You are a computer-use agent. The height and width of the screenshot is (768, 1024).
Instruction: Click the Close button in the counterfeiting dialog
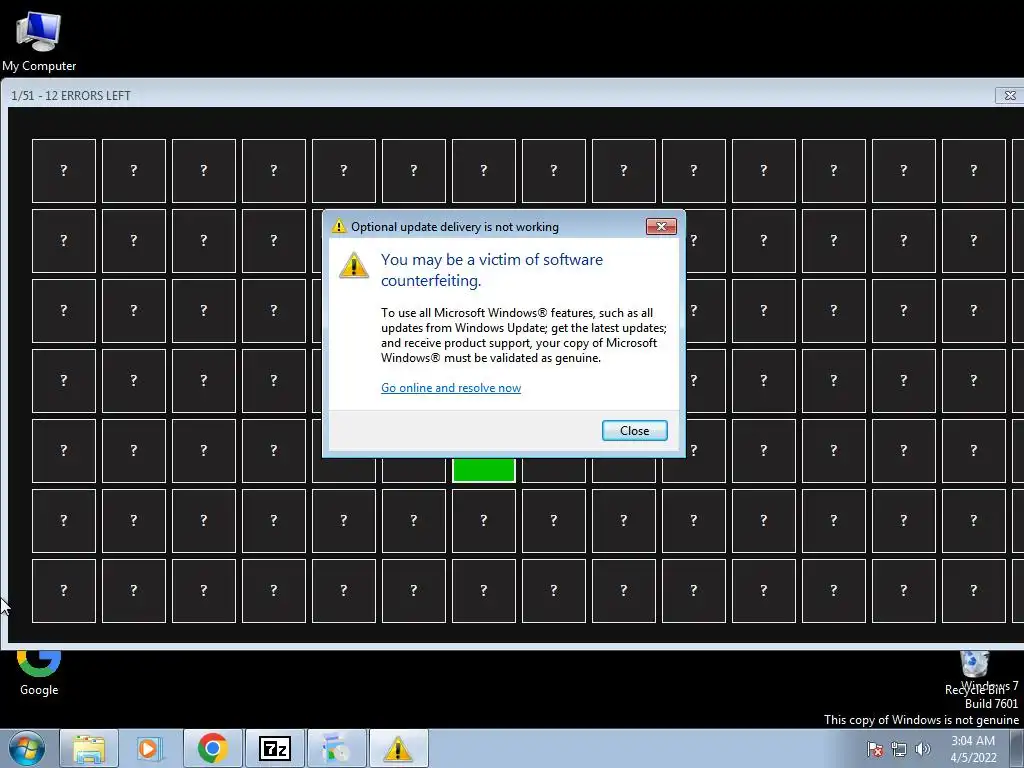pyautogui.click(x=634, y=430)
